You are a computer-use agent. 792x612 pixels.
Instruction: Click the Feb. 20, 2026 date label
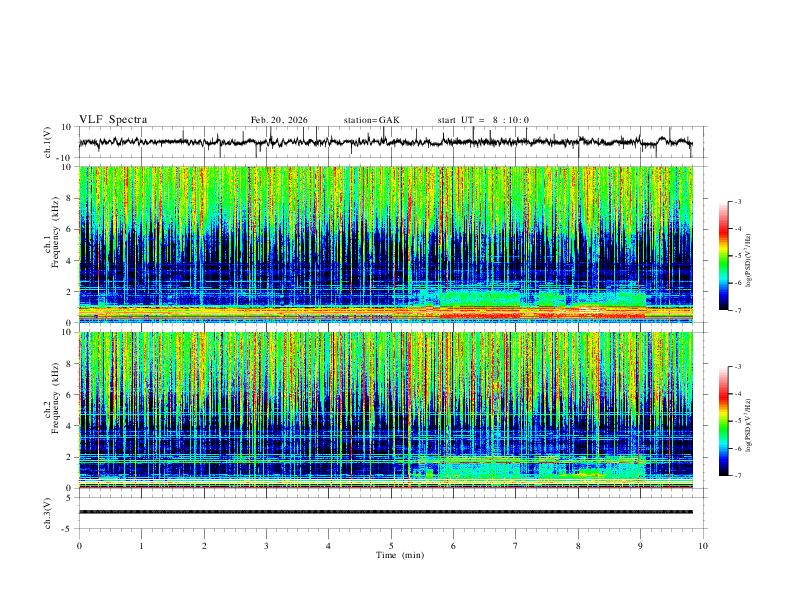click(x=279, y=120)
